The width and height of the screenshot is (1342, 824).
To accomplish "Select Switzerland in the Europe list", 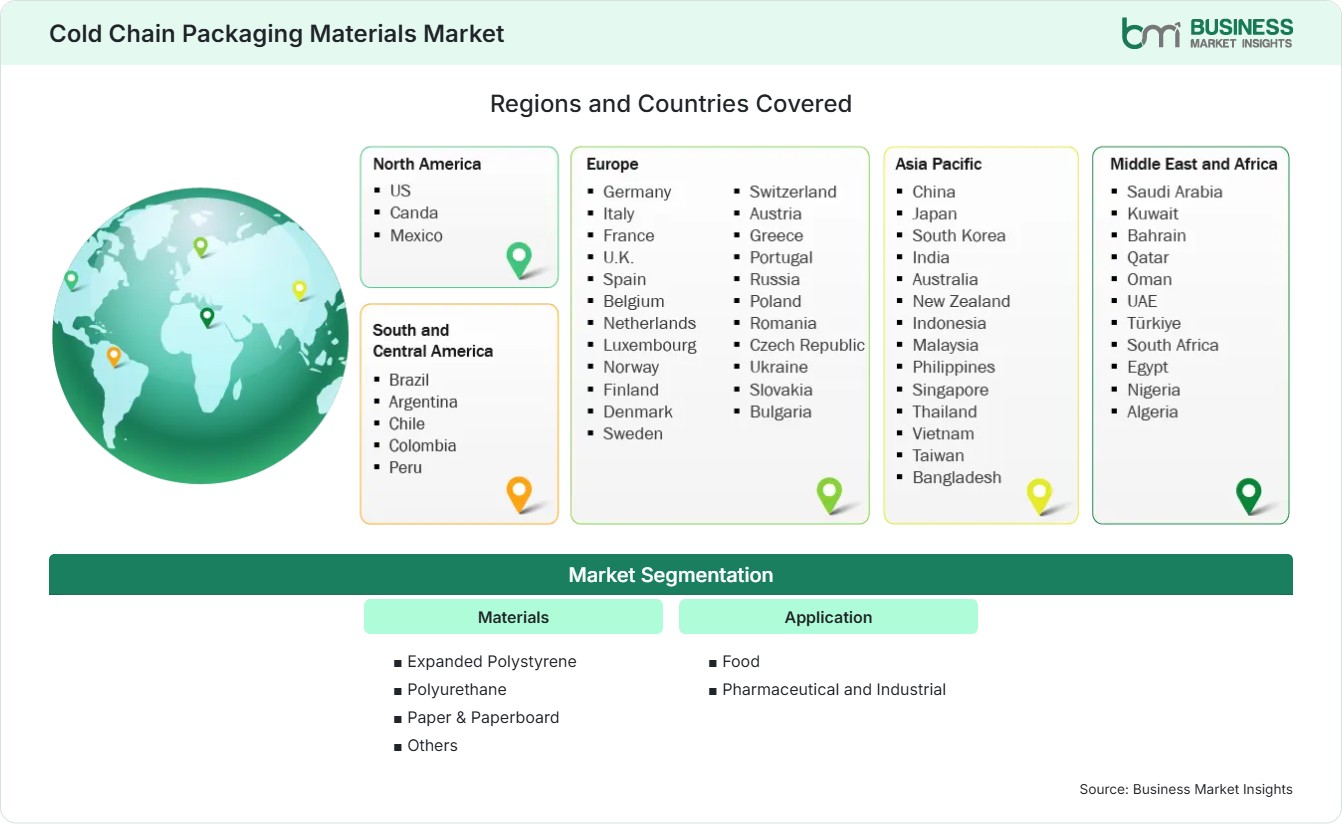I will coord(793,191).
